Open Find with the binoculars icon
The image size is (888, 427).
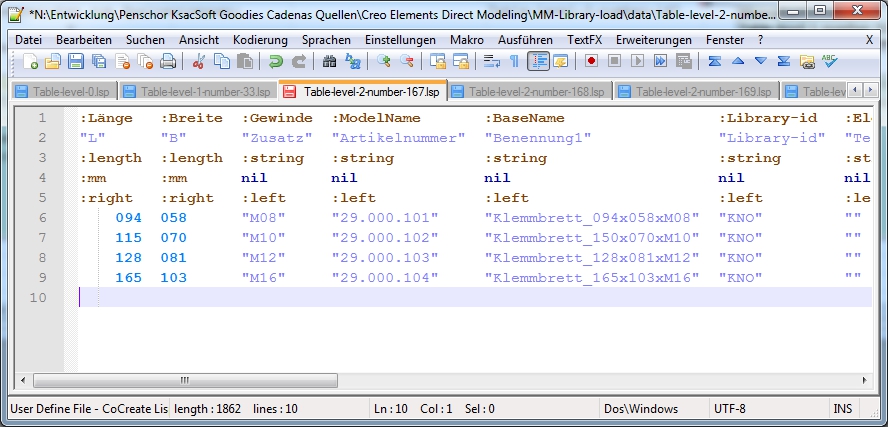tap(329, 62)
